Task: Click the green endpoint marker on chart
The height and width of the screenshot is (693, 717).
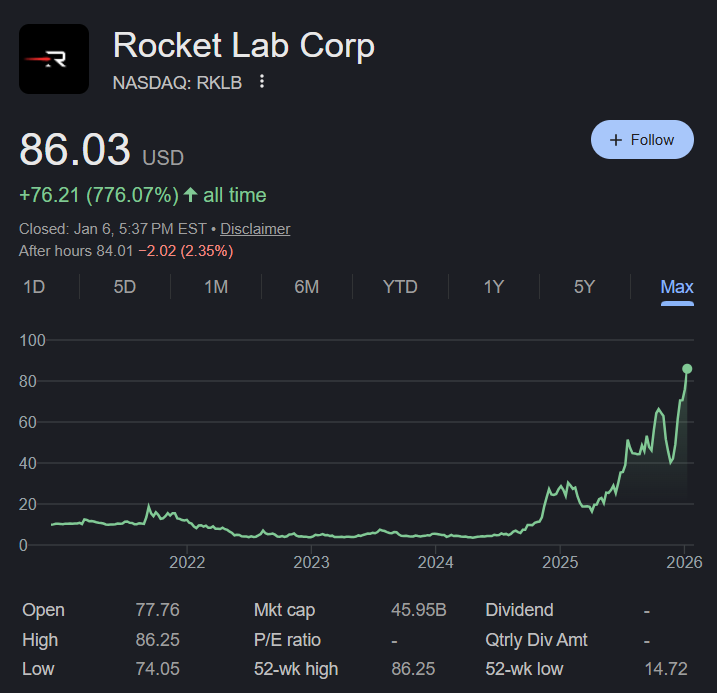Action: click(687, 368)
